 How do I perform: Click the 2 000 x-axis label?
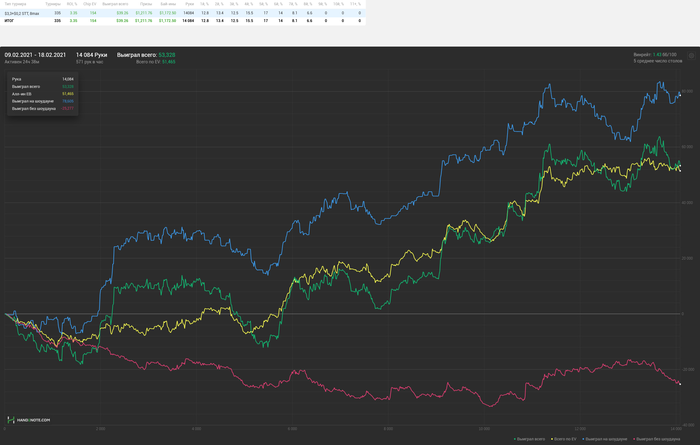100,428
